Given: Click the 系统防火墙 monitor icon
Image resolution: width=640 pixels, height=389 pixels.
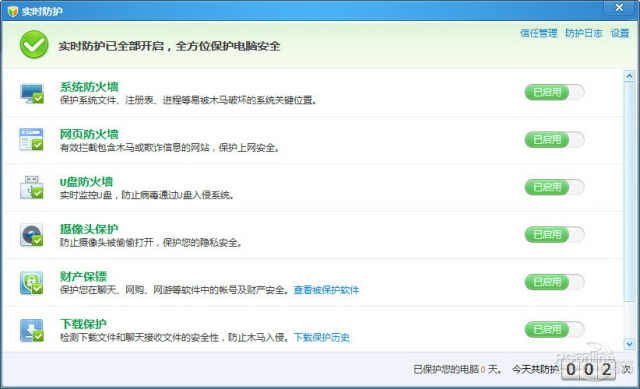Looking at the screenshot, I should [x=32, y=93].
